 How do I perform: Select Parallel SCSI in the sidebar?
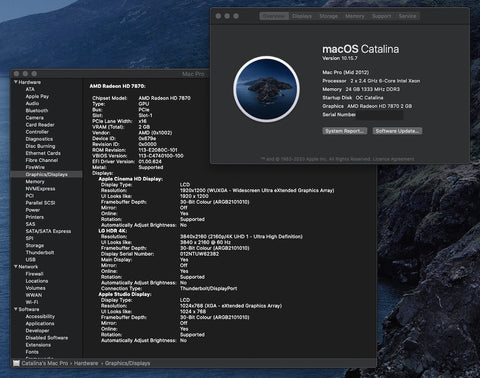(x=40, y=203)
